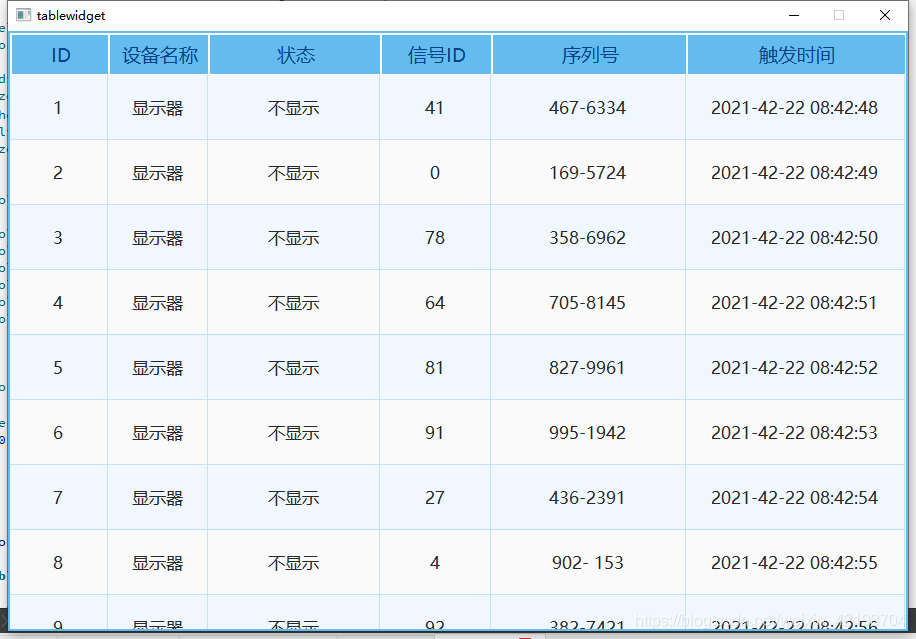Sort the table by the ID column header
The width and height of the screenshot is (916, 639).
click(x=58, y=55)
